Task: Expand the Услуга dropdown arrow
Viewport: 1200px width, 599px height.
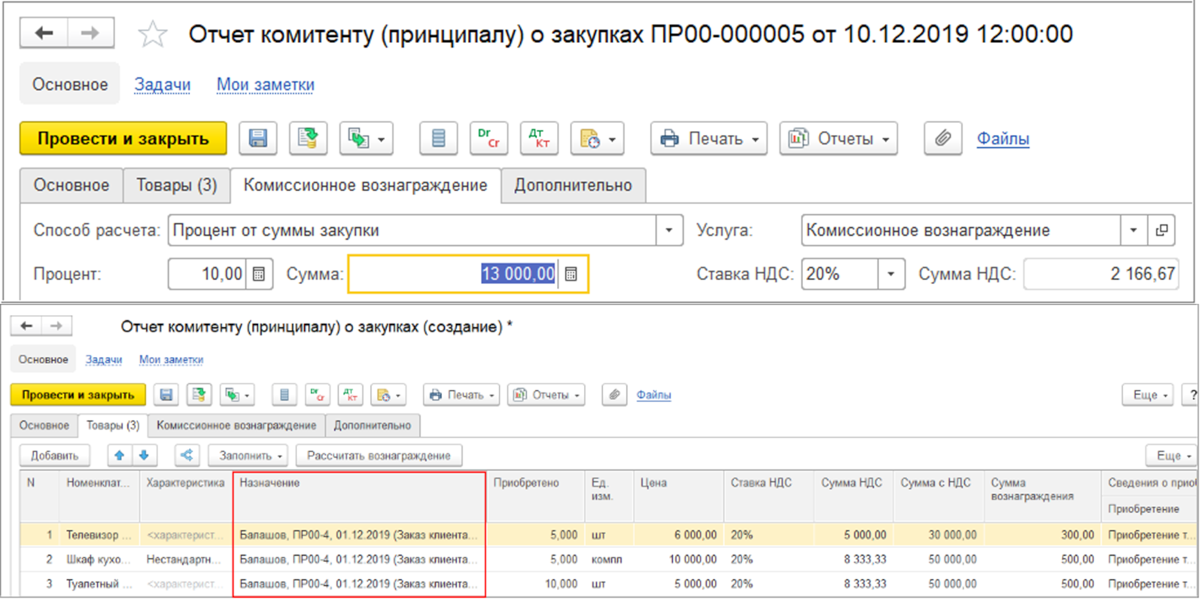Action: (1134, 230)
